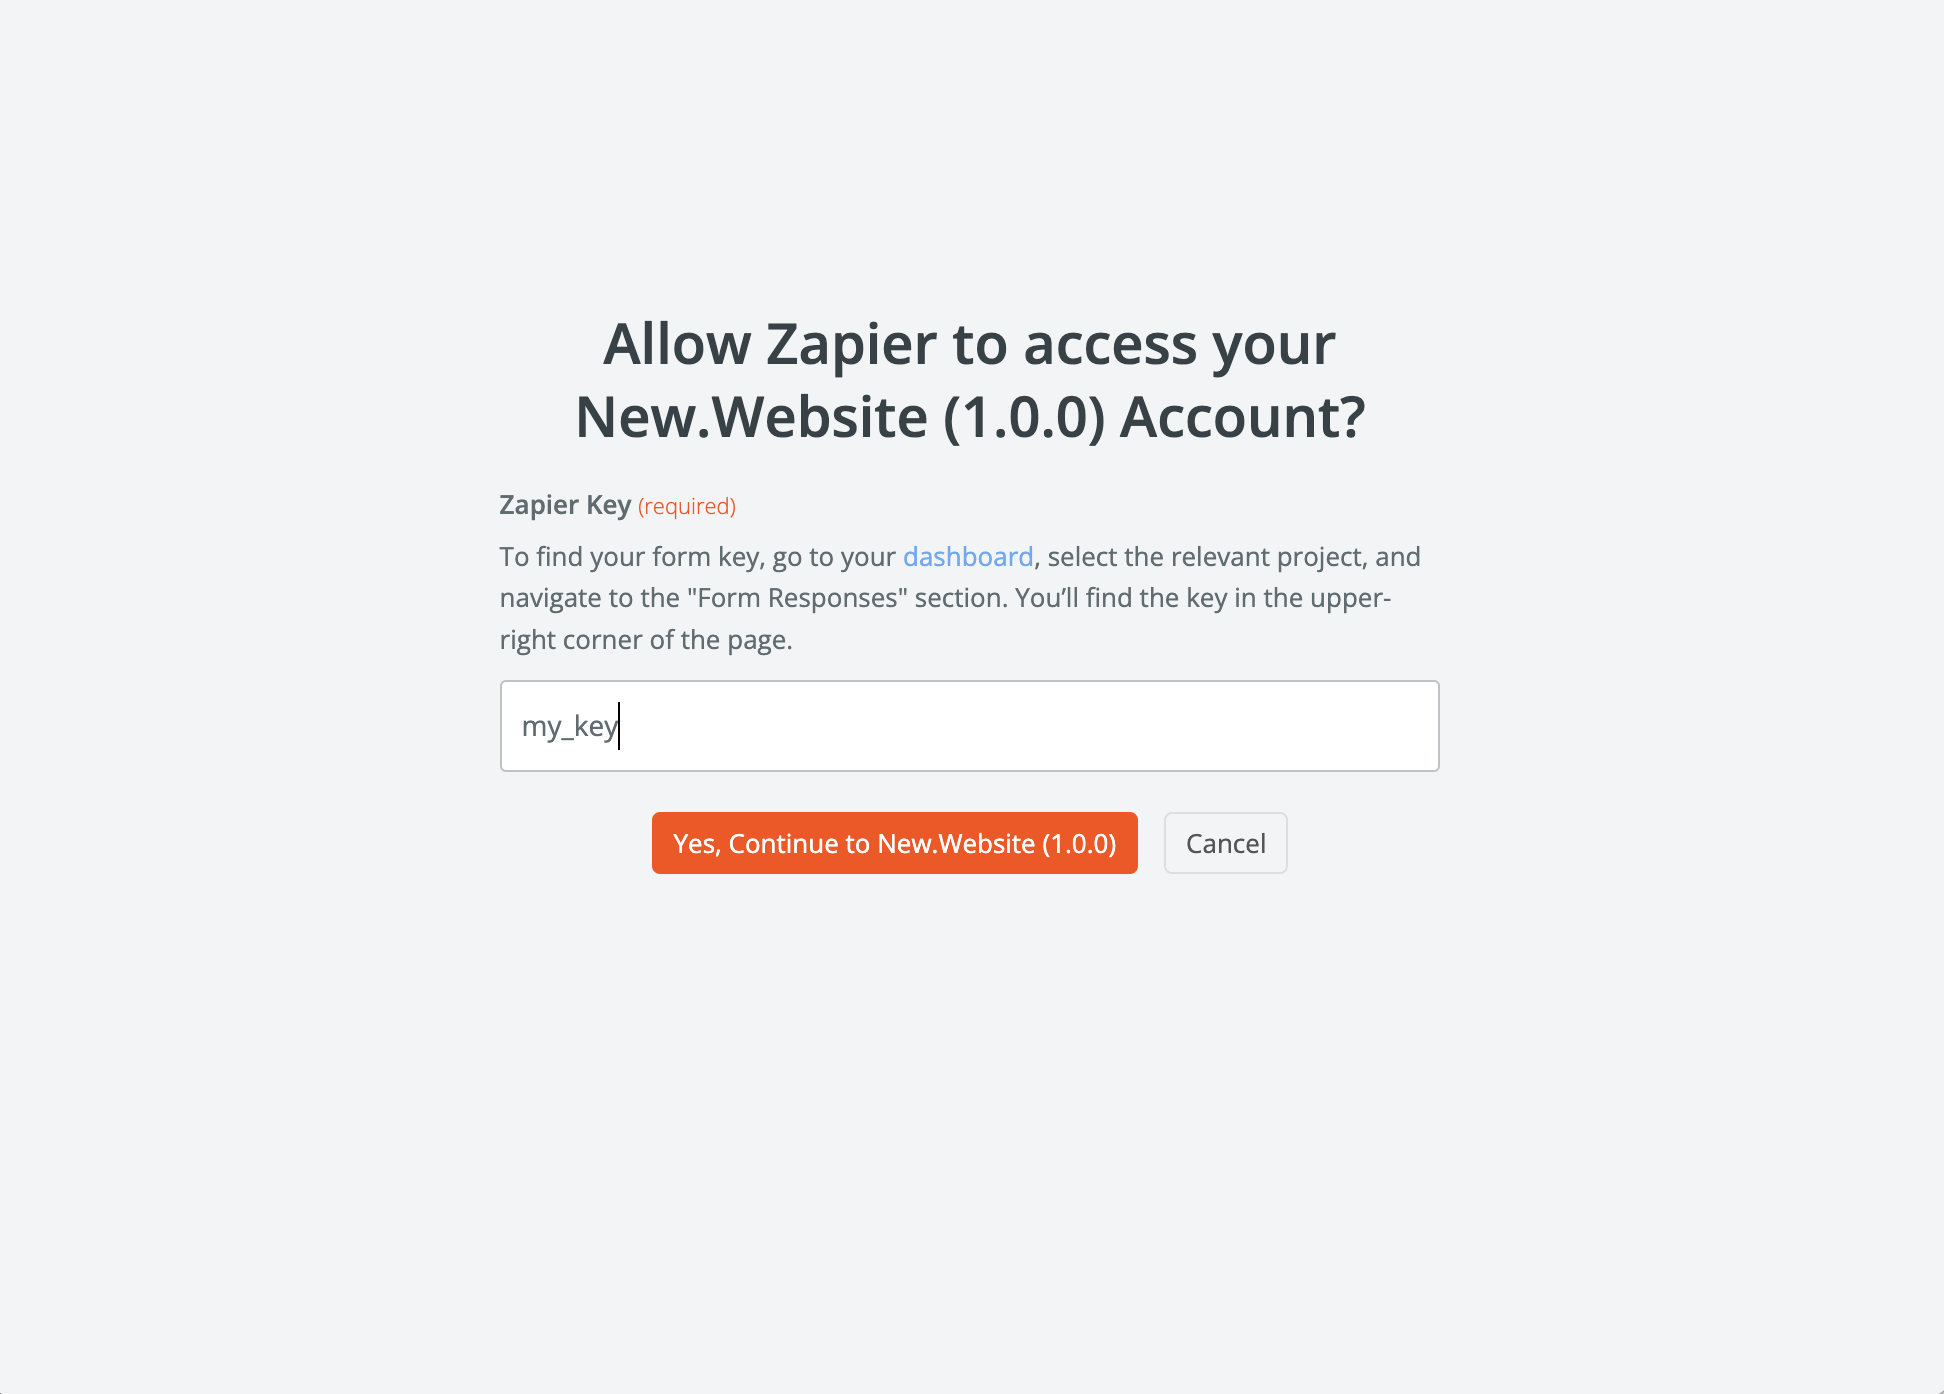This screenshot has height=1394, width=1944.
Task: Confirm access with the orange Continue button
Action: coord(894,843)
